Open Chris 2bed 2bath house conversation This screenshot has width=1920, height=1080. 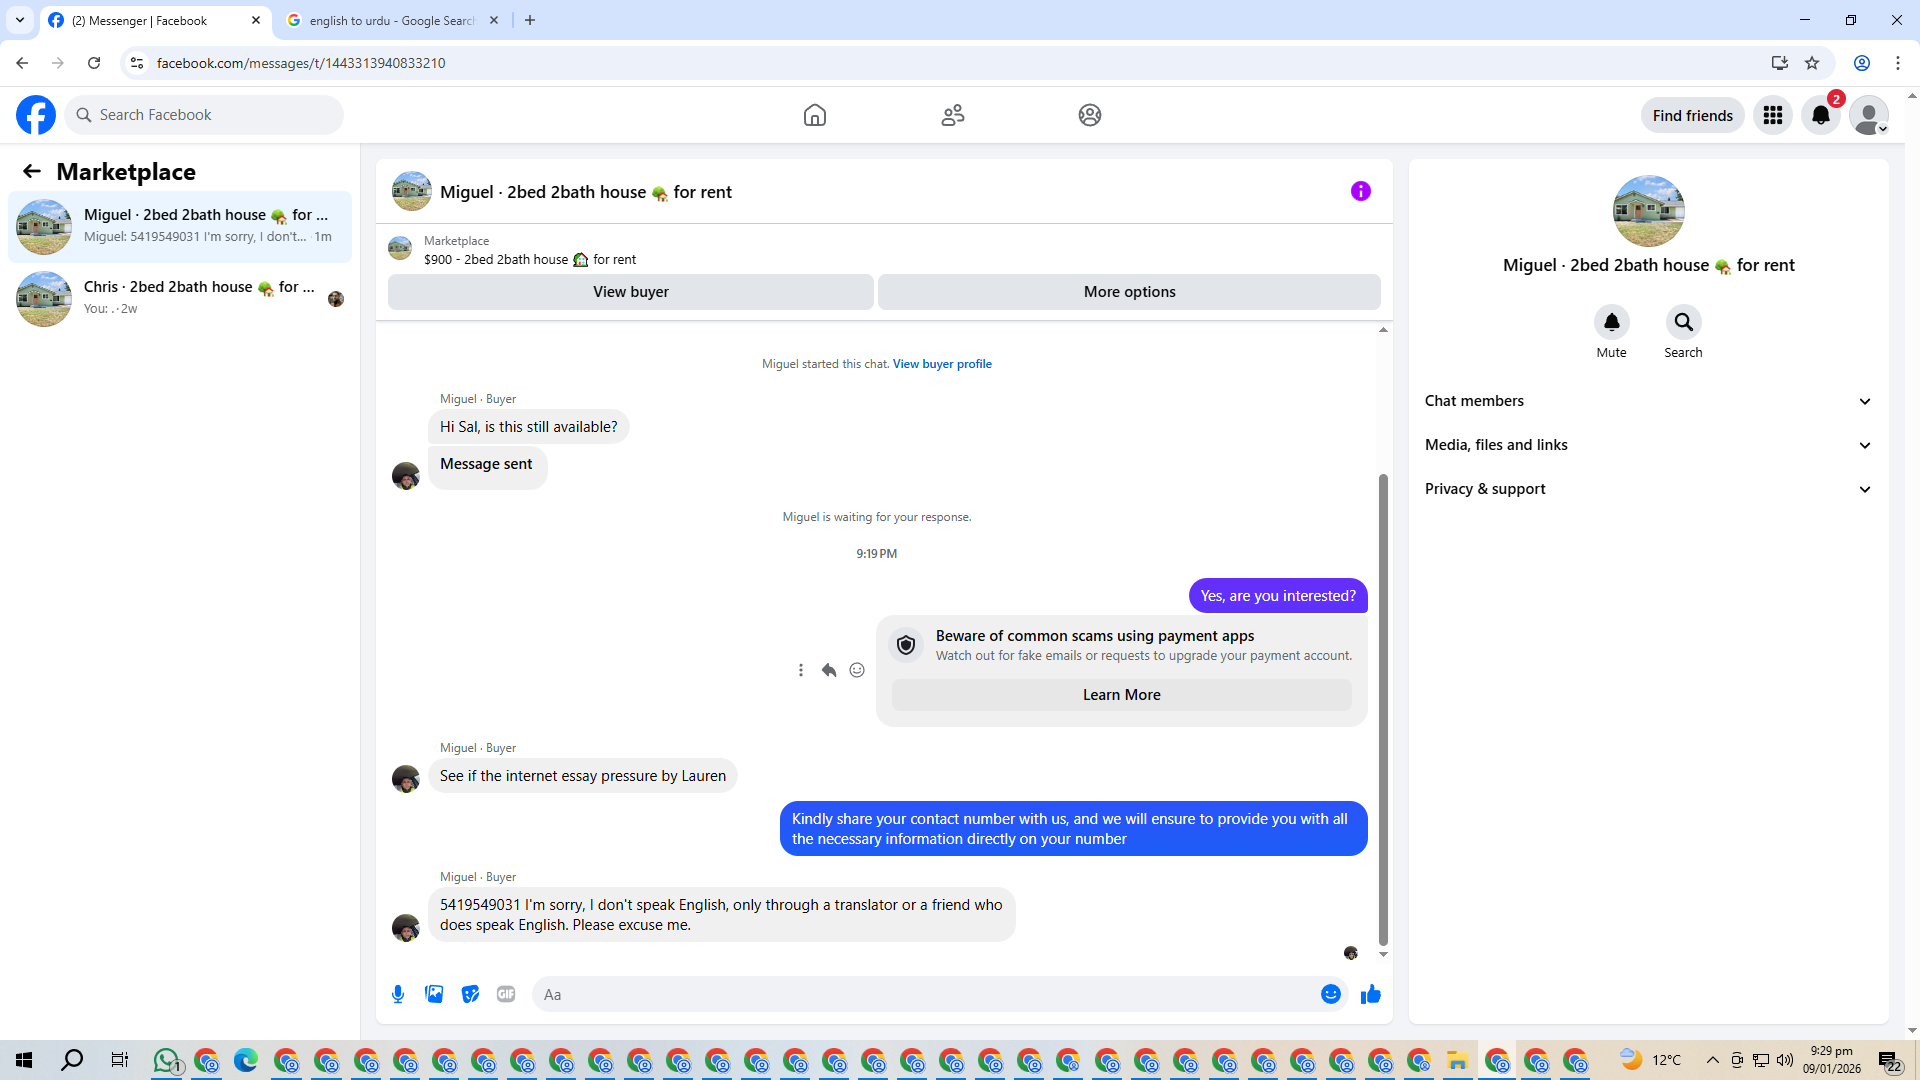(180, 298)
